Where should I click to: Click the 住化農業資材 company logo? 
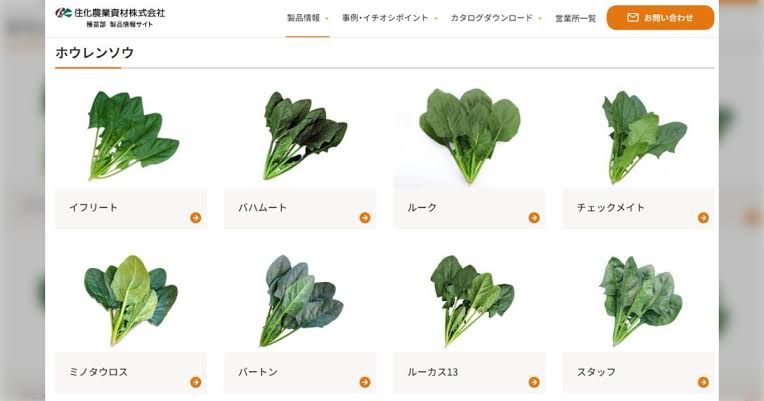110,18
